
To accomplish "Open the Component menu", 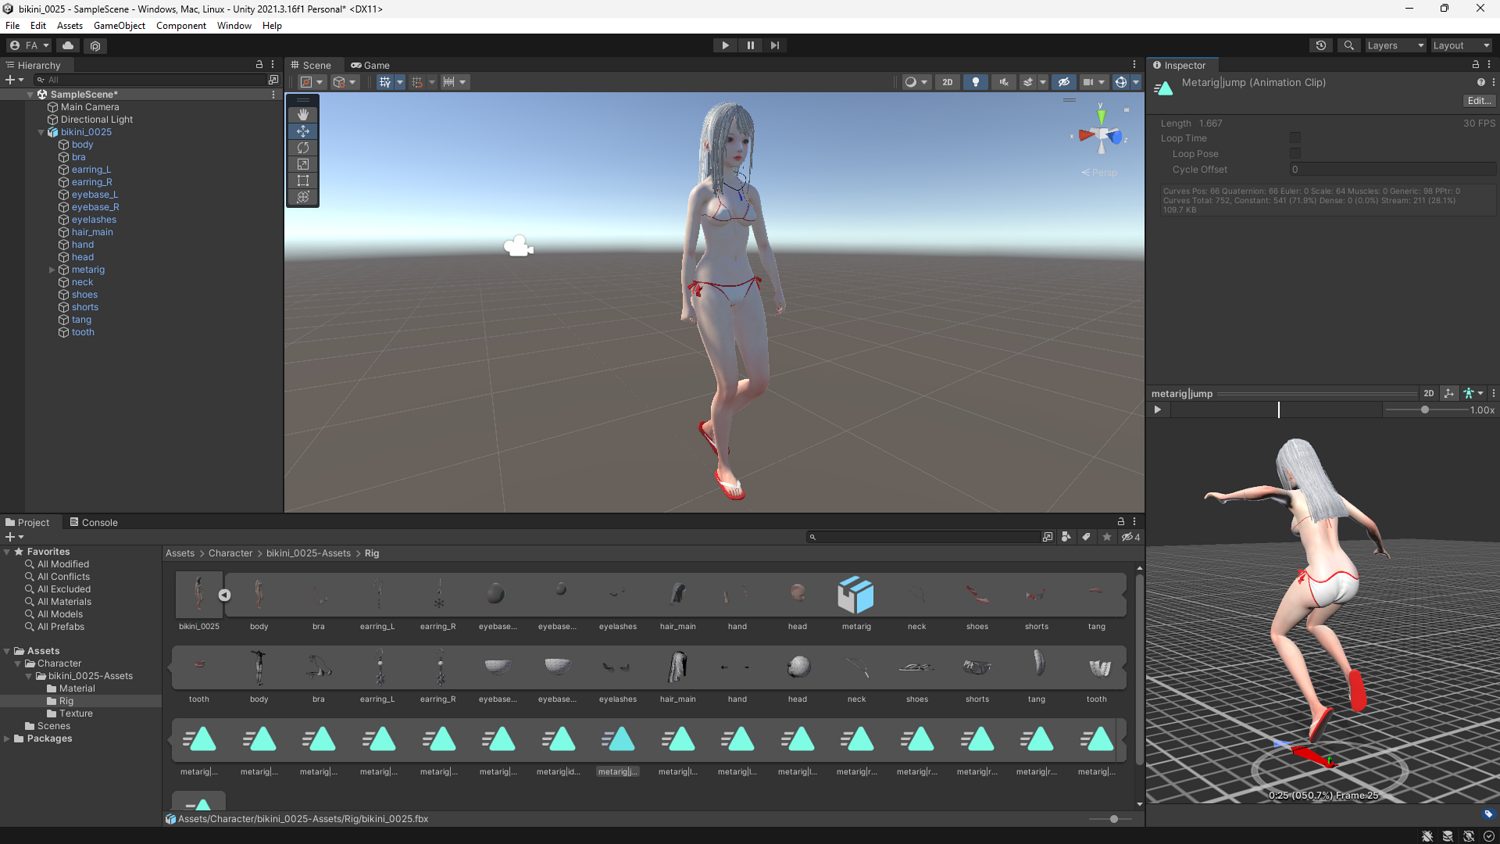I will (x=181, y=26).
